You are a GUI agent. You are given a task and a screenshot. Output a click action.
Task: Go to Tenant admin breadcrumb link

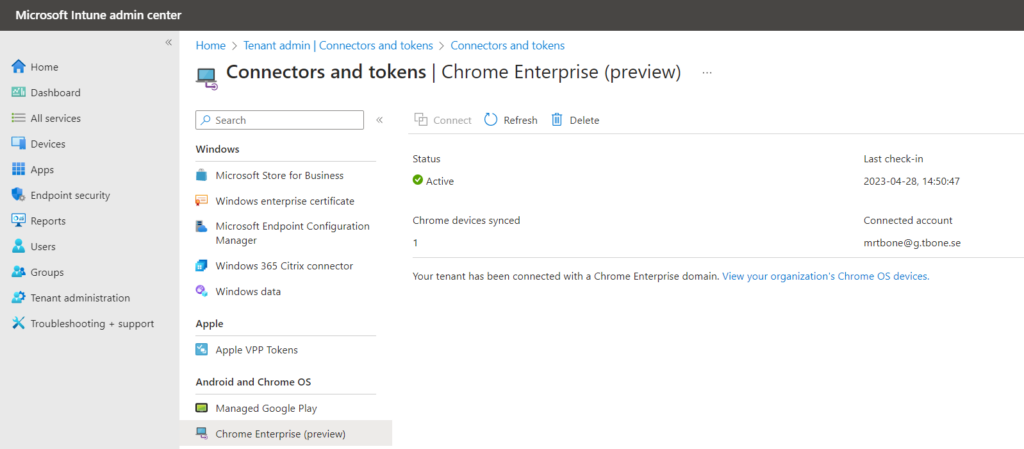(338, 46)
